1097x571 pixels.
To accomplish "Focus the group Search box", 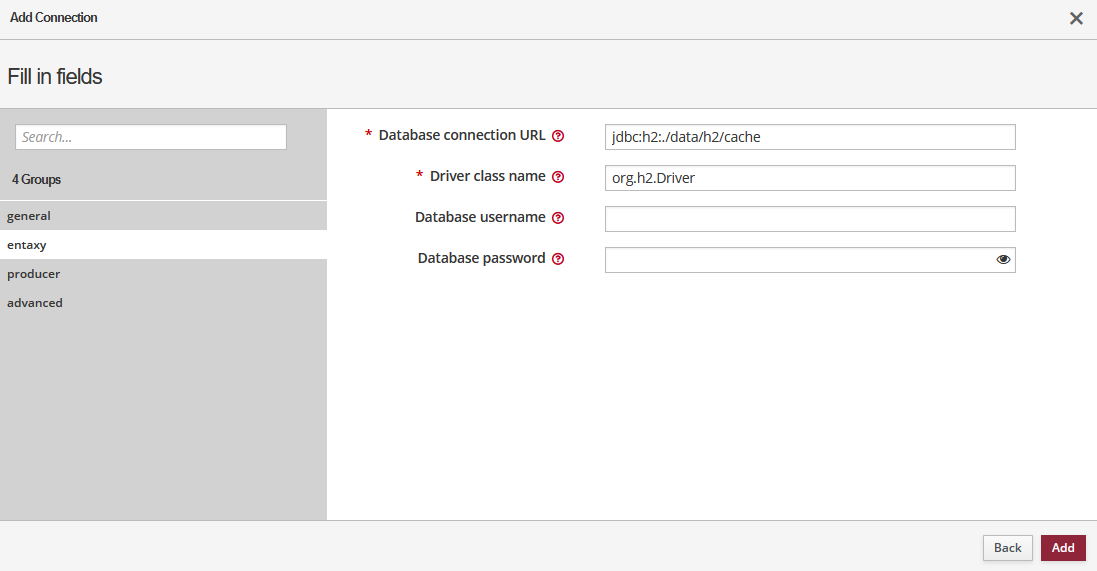I will point(151,137).
